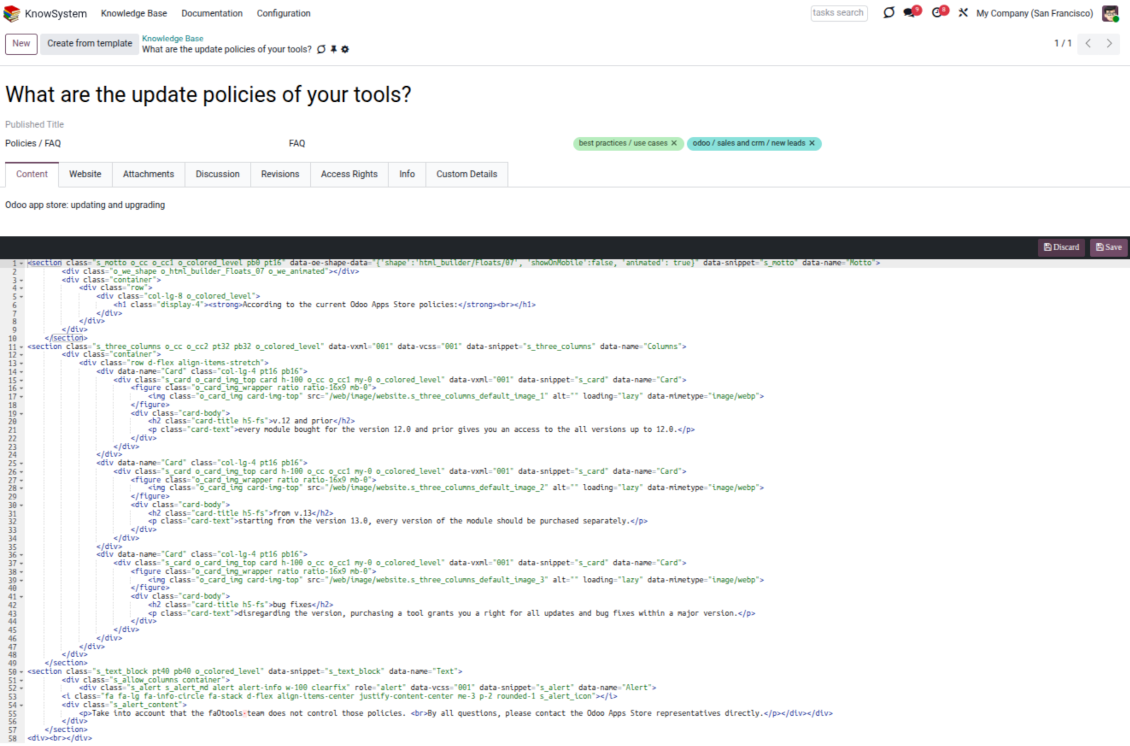Switch to the Access Rights tab
This screenshot has width=1130, height=746.
349,174
